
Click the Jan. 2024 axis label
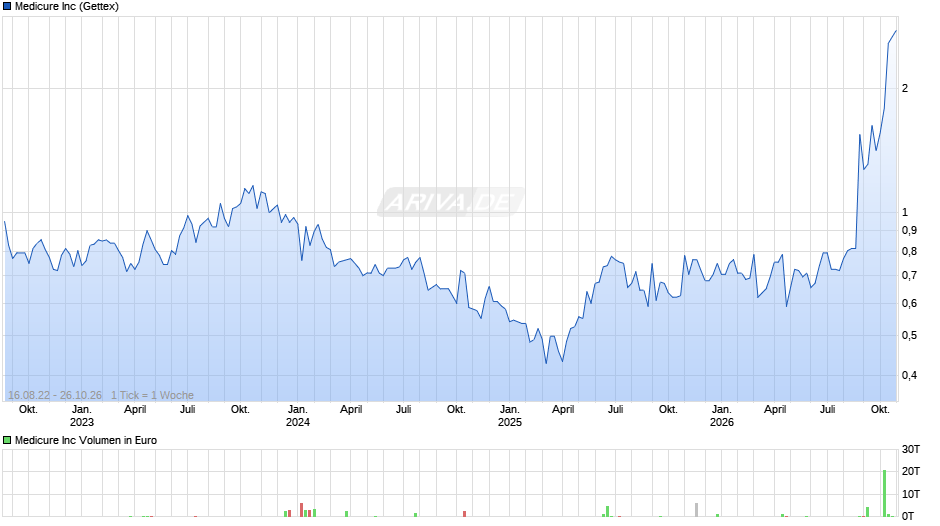pos(297,416)
